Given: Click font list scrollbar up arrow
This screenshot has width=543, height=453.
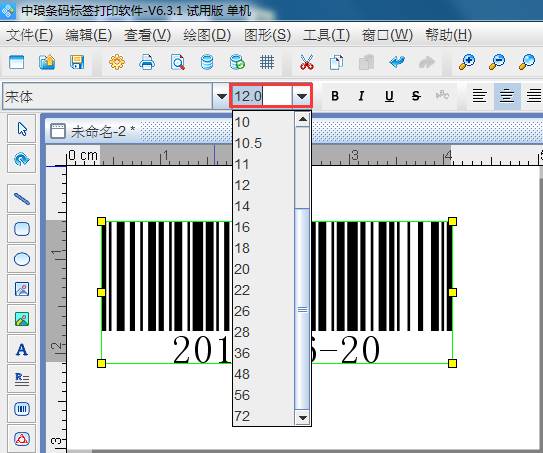Looking at the screenshot, I should [303, 119].
